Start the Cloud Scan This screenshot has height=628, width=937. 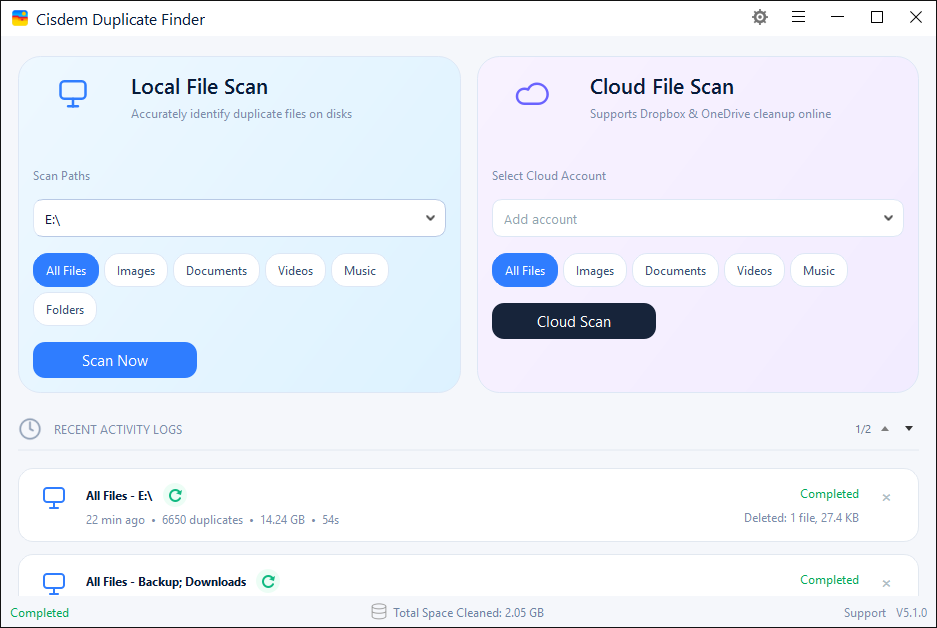574,321
